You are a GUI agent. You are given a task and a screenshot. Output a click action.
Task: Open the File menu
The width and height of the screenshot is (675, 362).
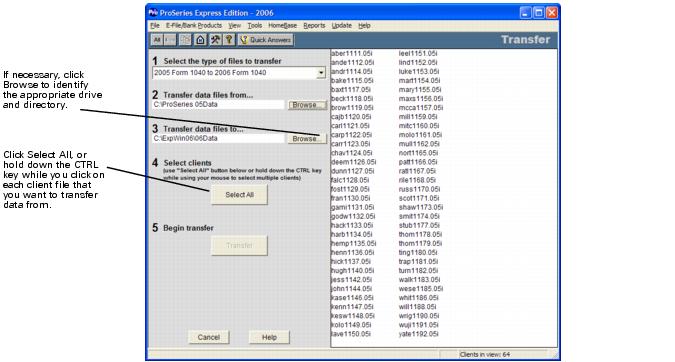tap(155, 25)
